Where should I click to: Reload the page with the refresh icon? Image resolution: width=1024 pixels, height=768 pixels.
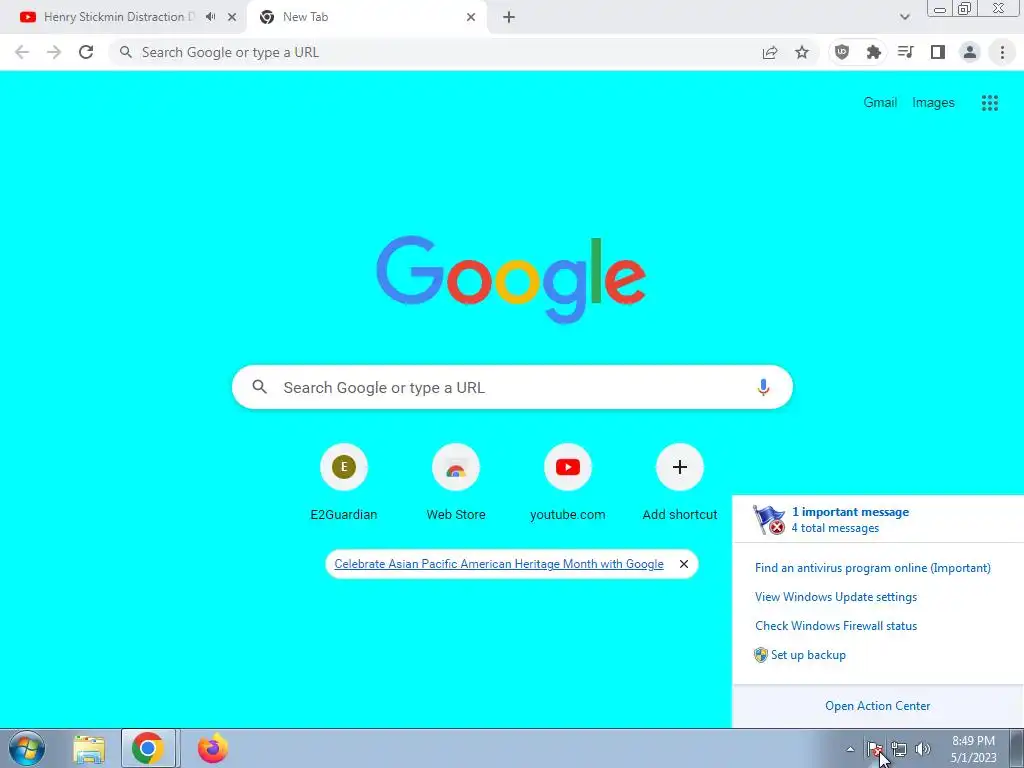click(86, 52)
